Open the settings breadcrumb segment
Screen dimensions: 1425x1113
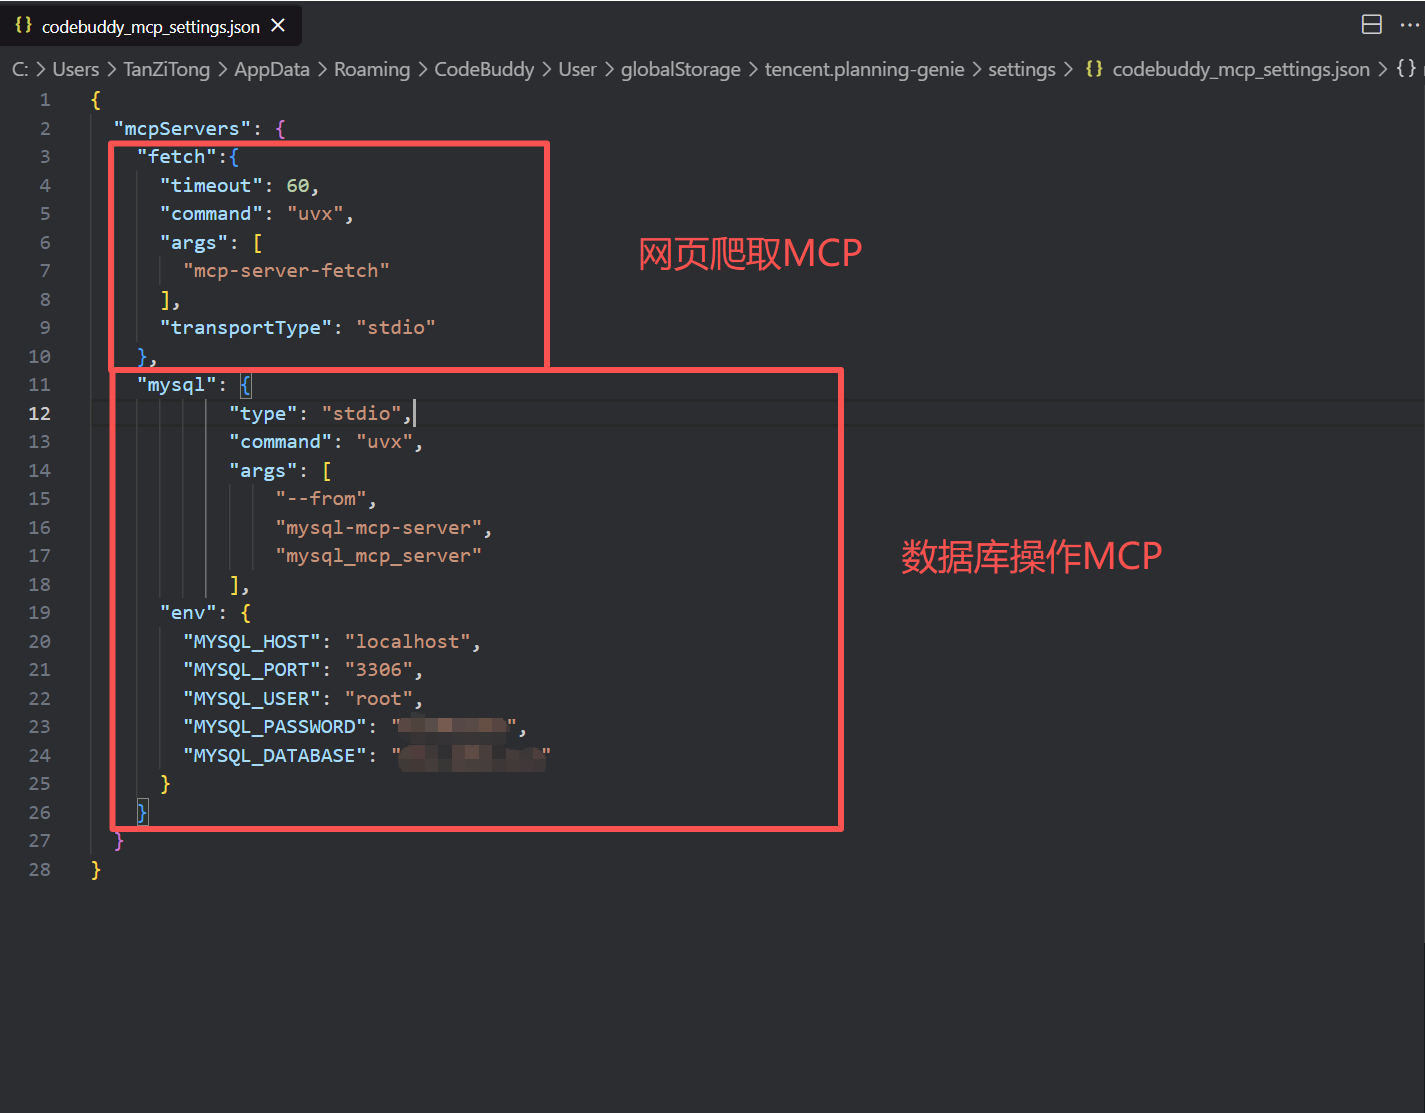tap(1022, 69)
